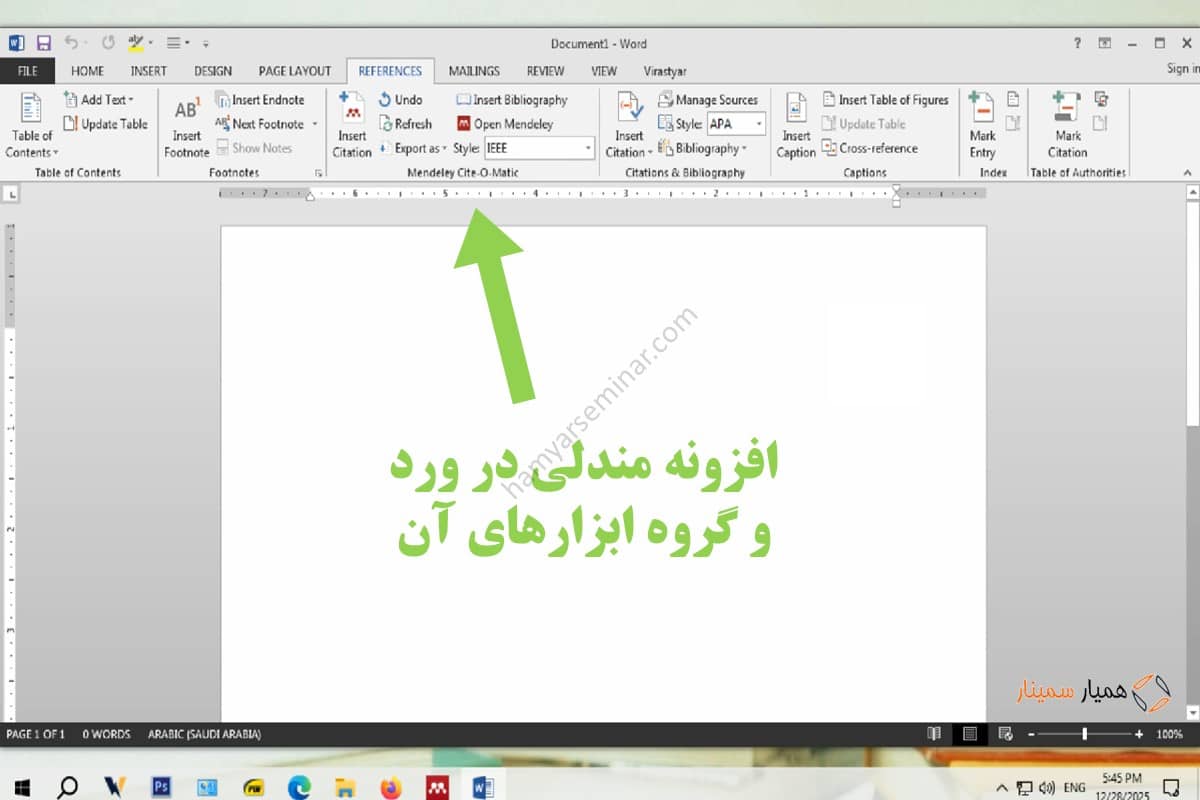The image size is (1200, 800).
Task: Click zoom in plus button
Action: point(1139,734)
